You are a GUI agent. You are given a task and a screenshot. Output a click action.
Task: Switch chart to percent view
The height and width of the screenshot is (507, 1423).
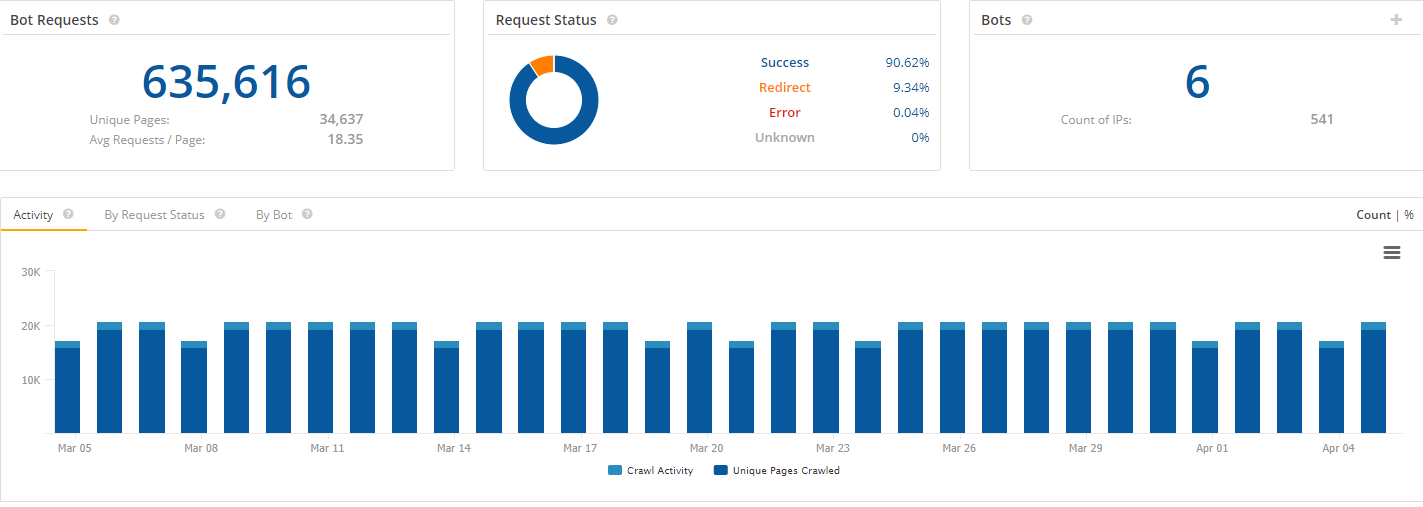(x=1409, y=215)
